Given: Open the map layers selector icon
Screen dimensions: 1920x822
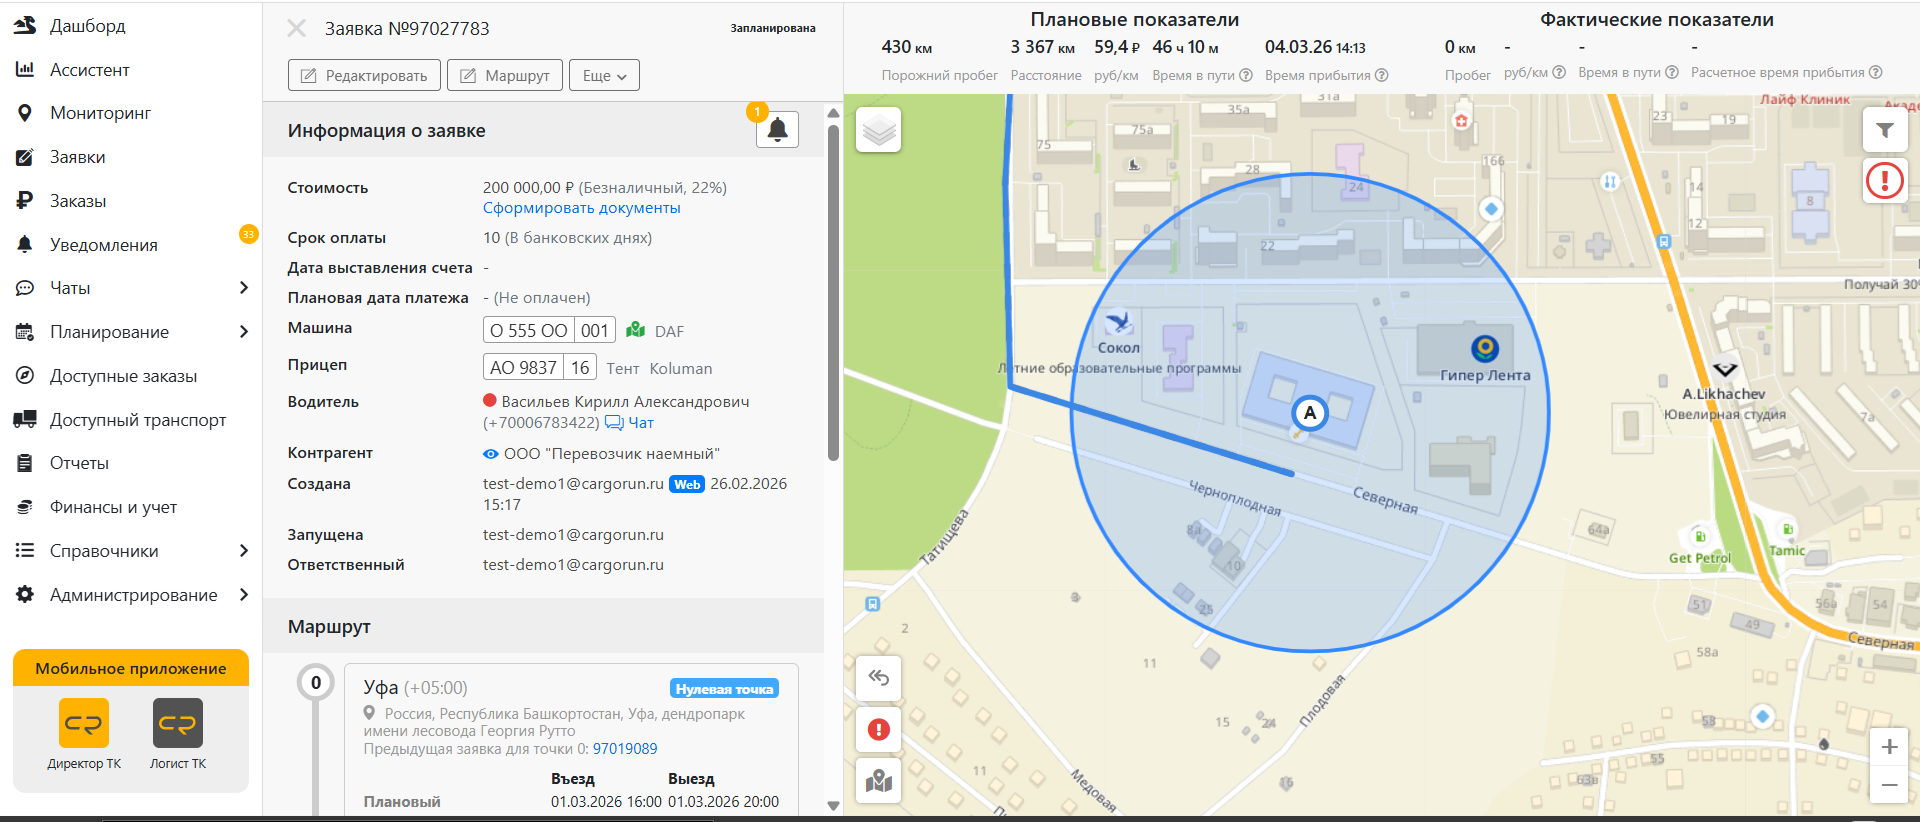Looking at the screenshot, I should (x=879, y=130).
